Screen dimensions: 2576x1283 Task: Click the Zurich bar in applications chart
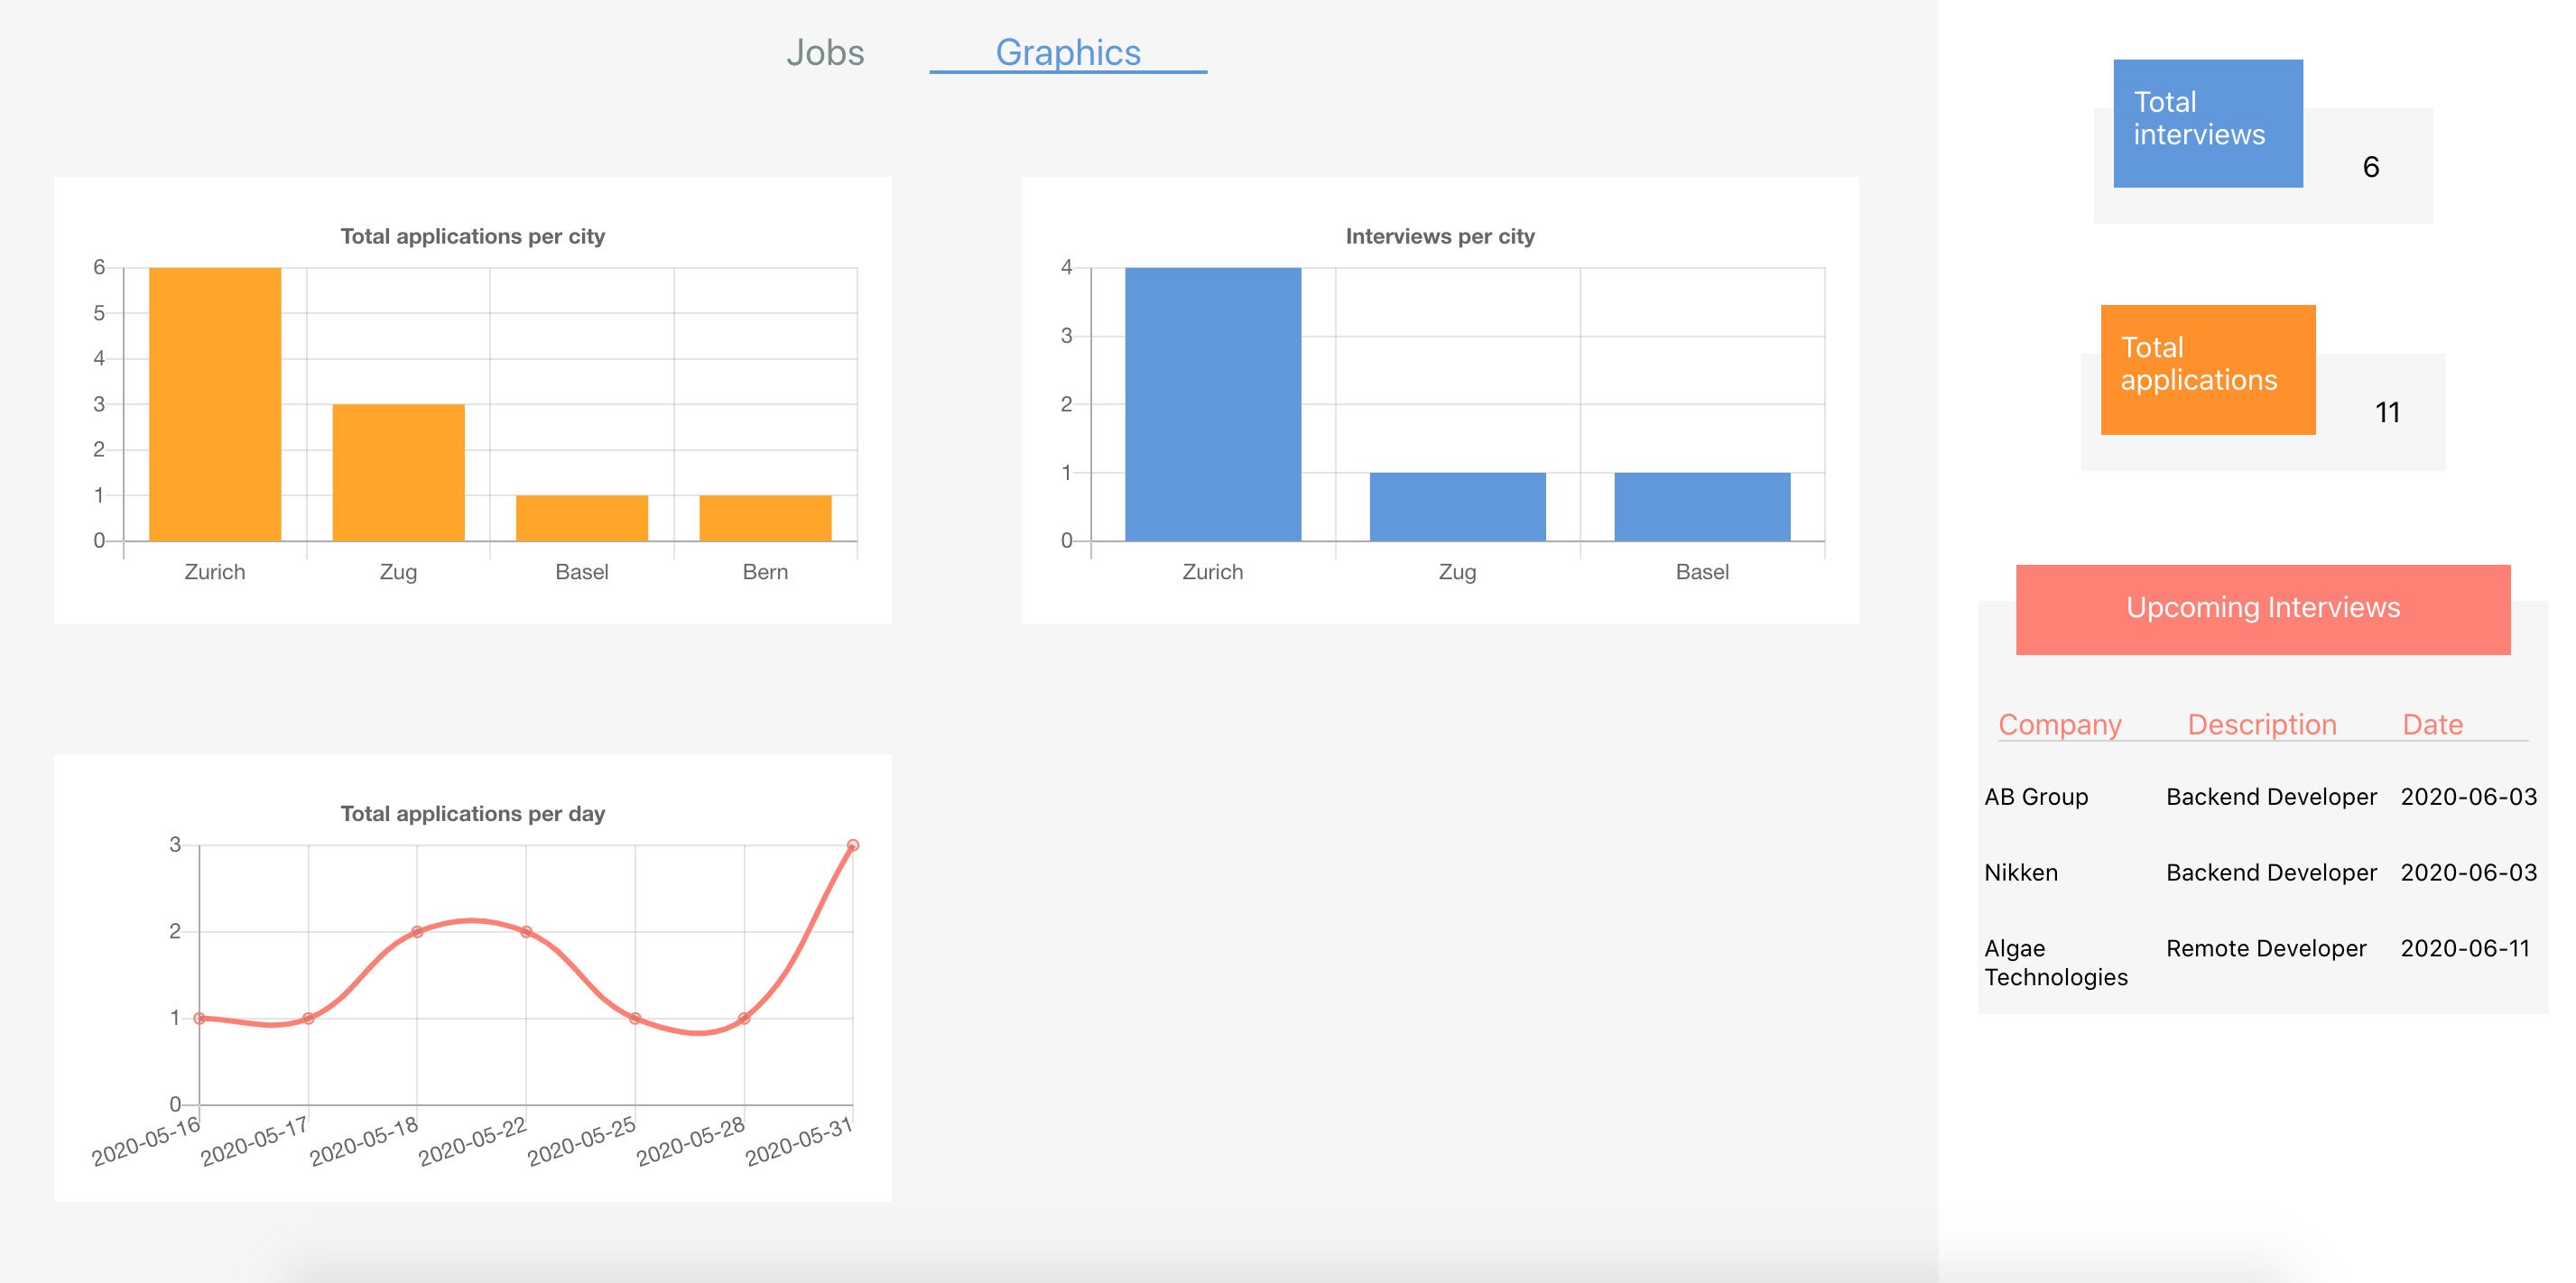coord(214,404)
